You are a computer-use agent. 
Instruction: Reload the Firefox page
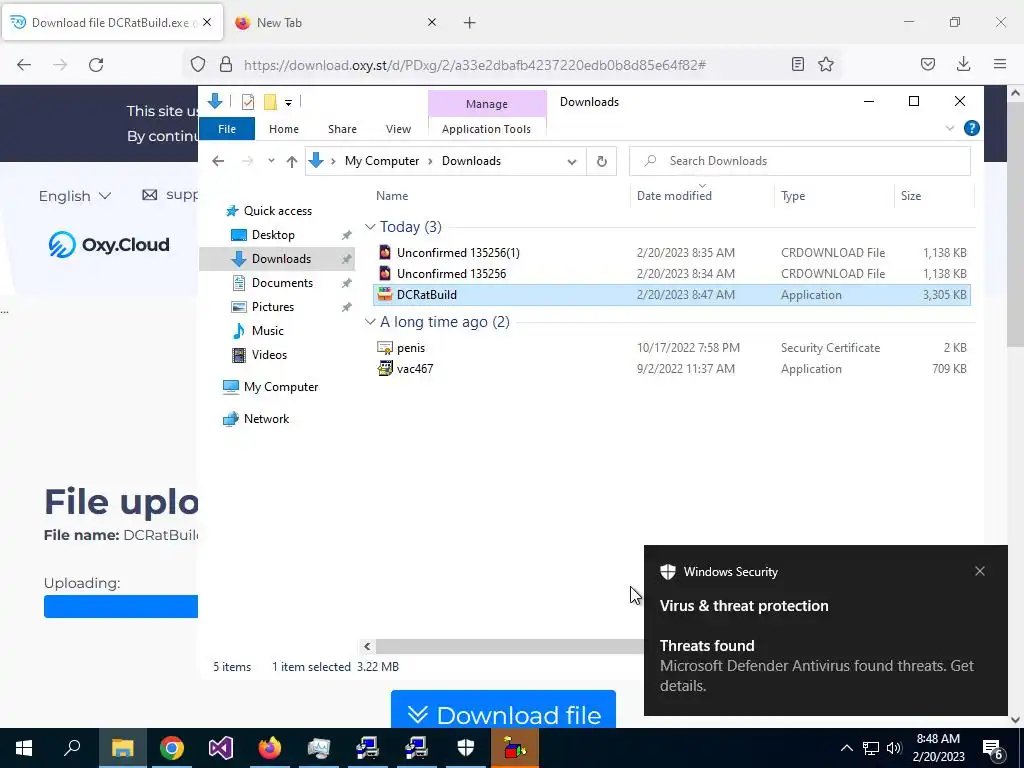coord(96,65)
